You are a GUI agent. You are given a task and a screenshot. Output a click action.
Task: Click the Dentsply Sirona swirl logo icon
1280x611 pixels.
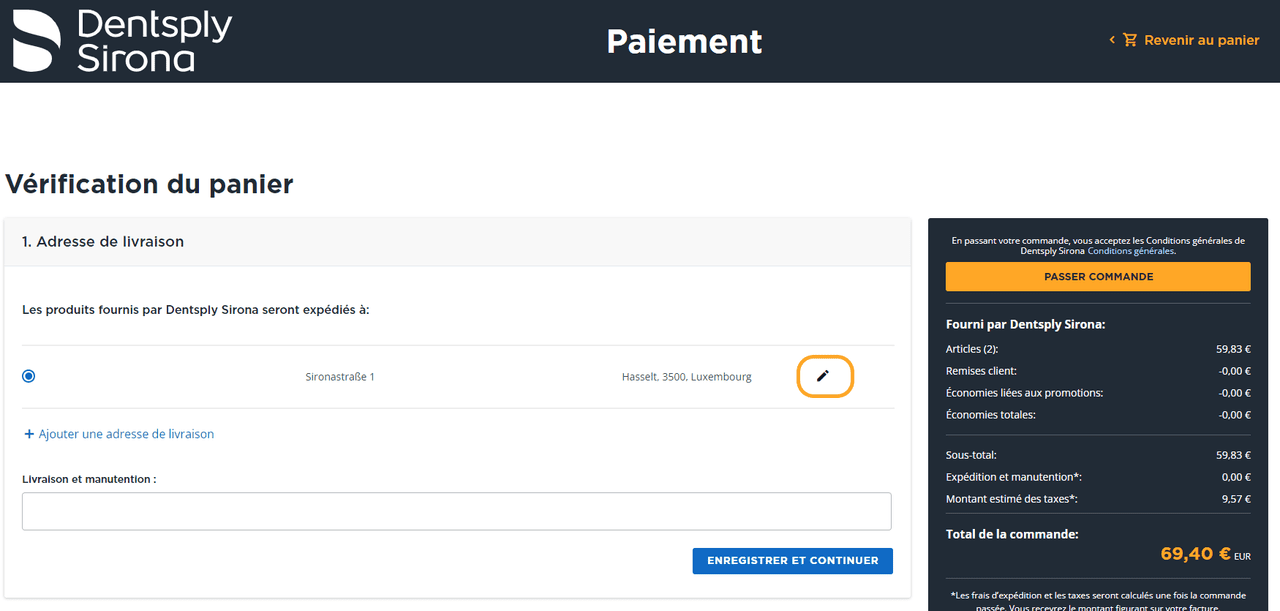36,41
